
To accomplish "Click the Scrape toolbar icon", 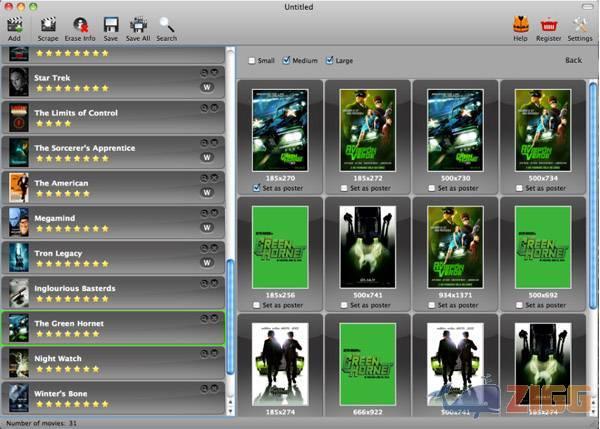I will click(x=48, y=24).
